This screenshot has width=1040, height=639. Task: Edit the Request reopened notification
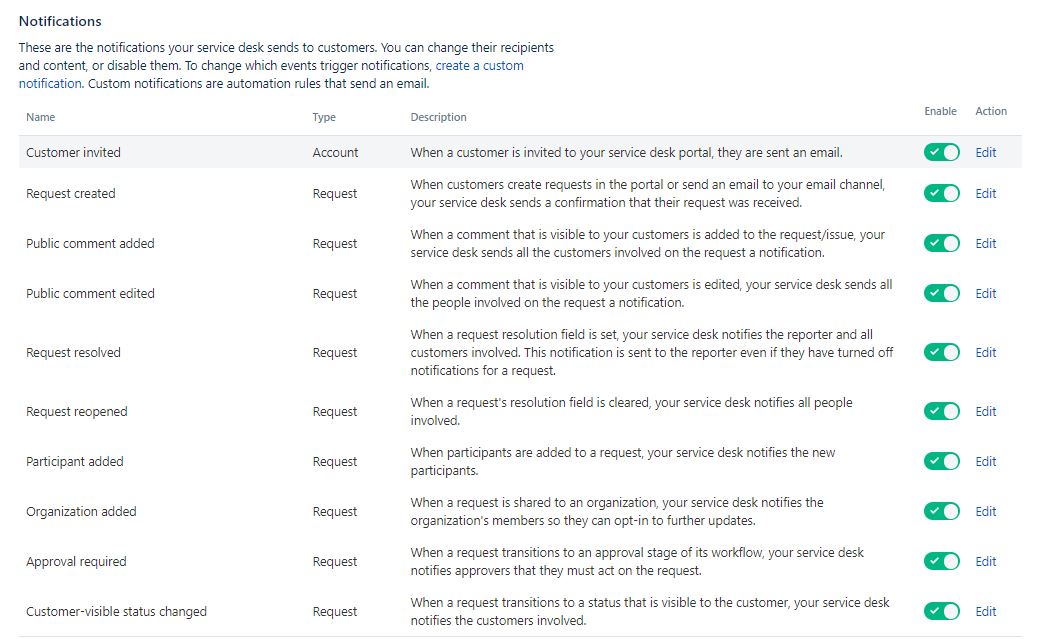[x=986, y=411]
